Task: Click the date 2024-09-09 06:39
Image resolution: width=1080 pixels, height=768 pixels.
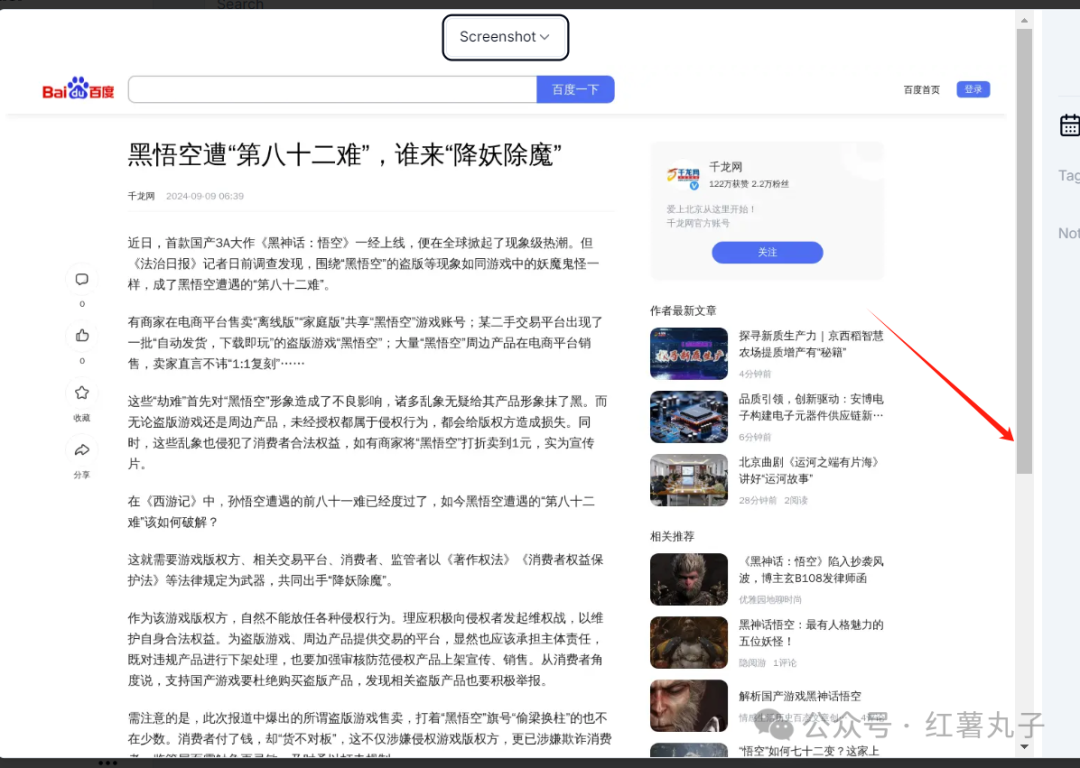Action: 205,196
